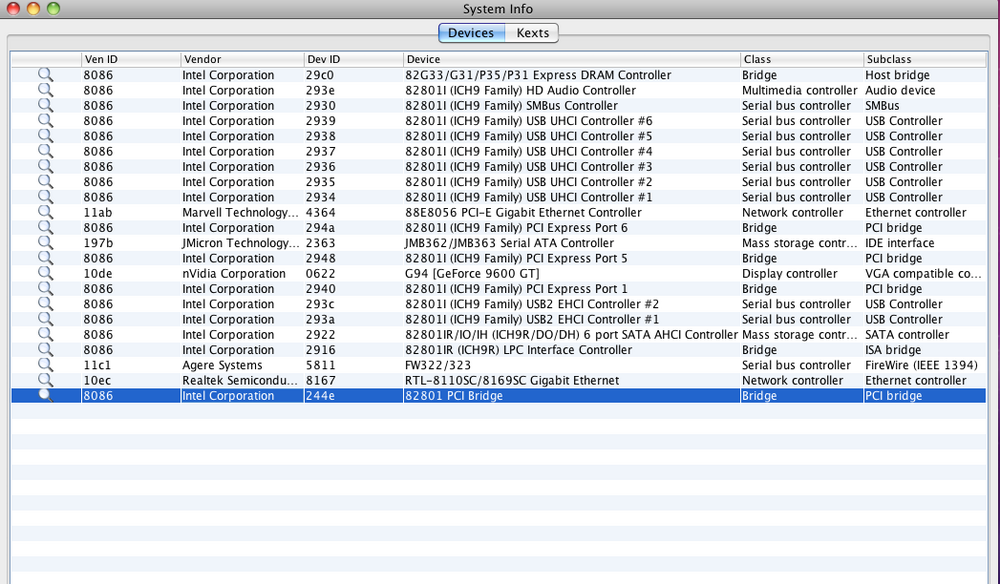Click magnifier icon for Realtek Gigabit Ethernet row
Screen dimensions: 1000x584
[45, 380]
